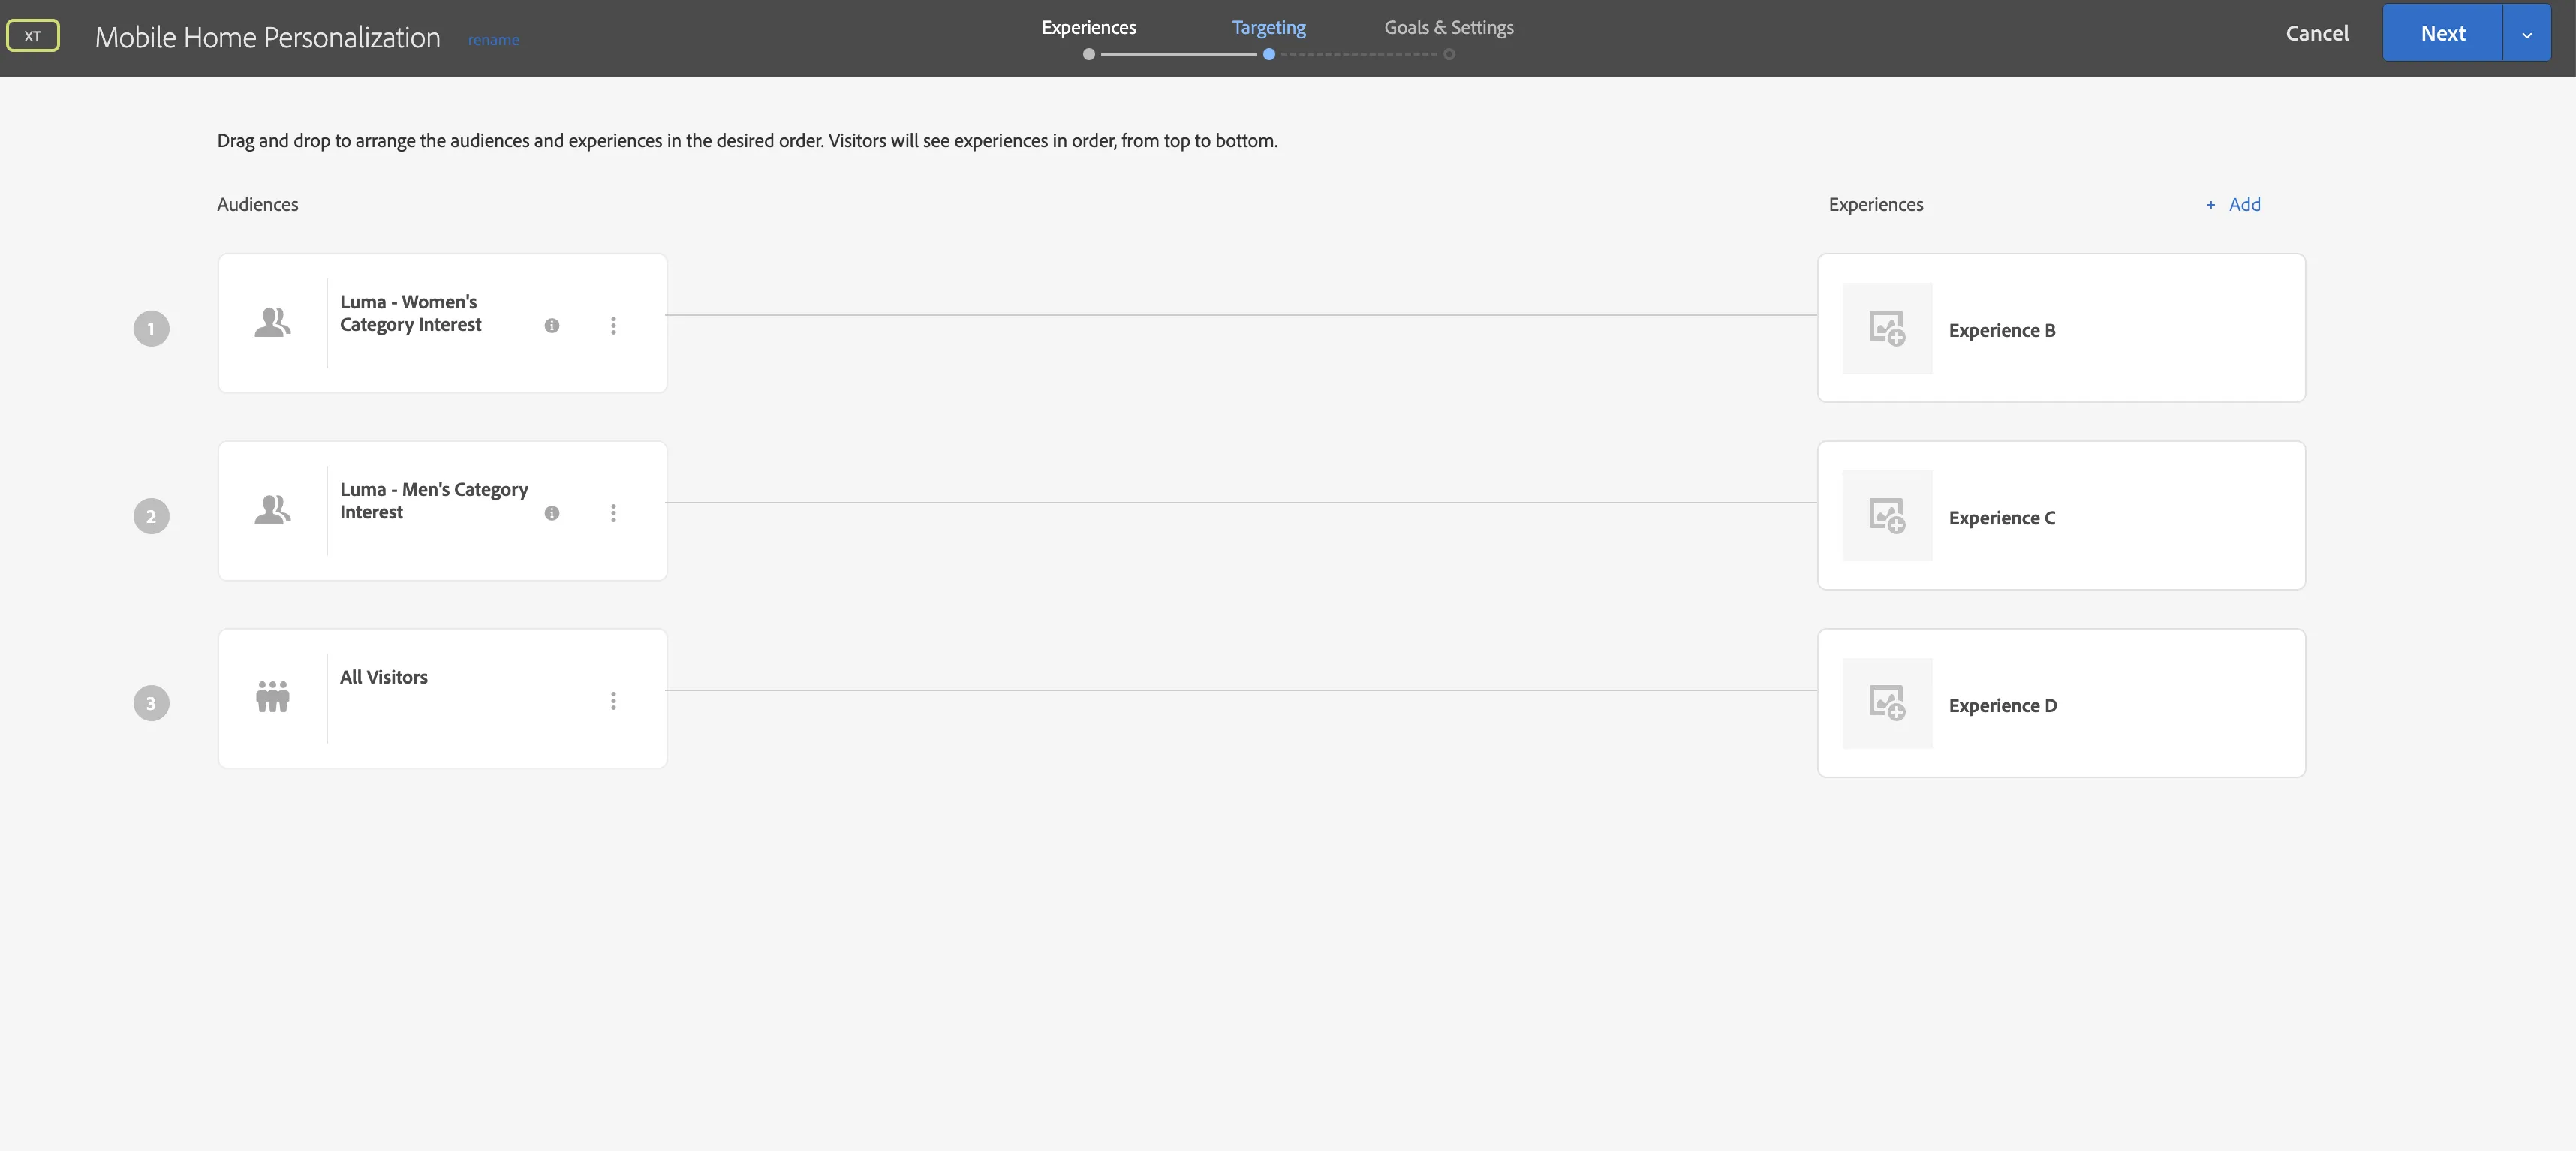This screenshot has height=1151, width=2576.
Task: Click the Experience C image placeholder icon
Action: click(x=1887, y=516)
